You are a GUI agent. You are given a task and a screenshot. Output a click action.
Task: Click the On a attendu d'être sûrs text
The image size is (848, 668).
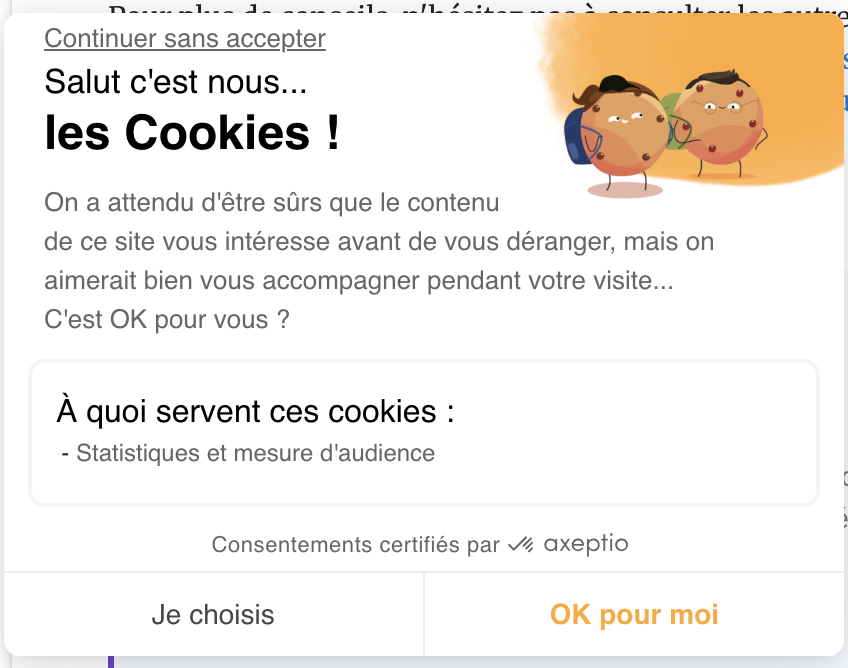[x=271, y=203]
